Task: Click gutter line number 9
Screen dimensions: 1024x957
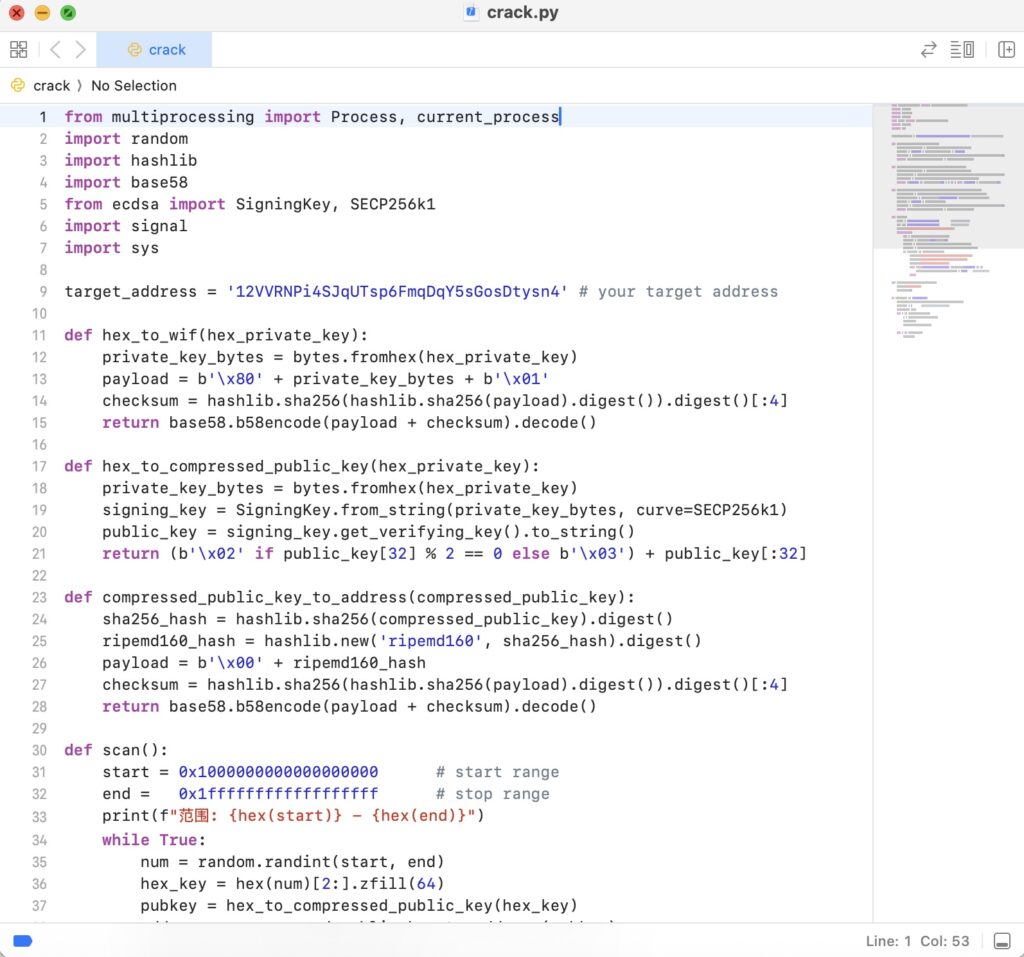Action: point(43,291)
